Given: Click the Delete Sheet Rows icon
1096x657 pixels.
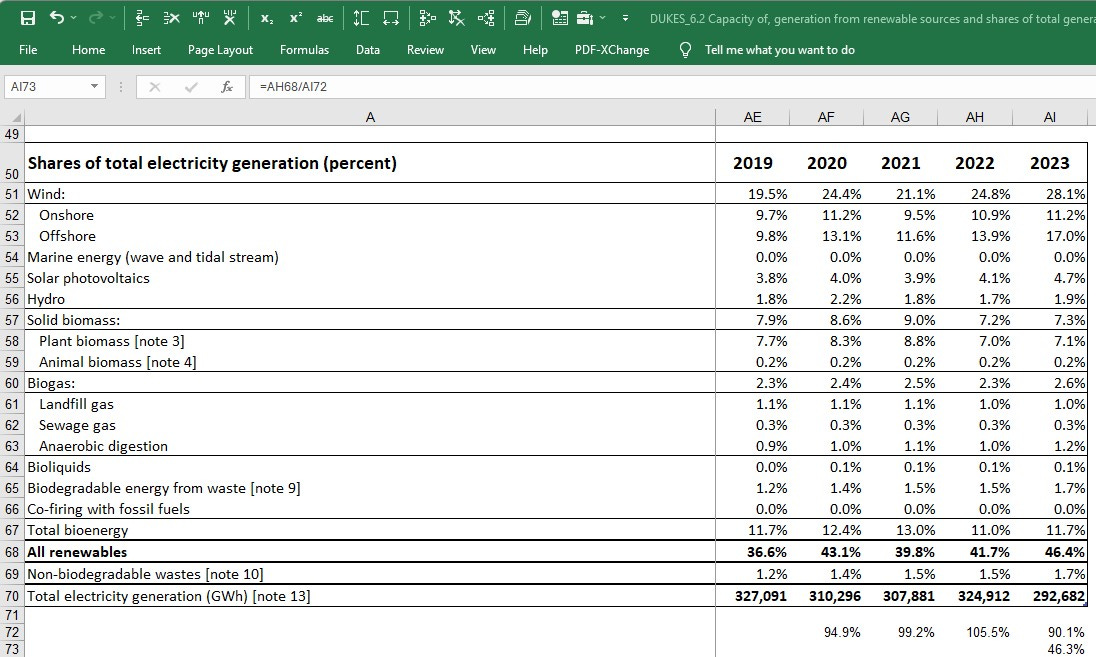Looking at the screenshot, I should 171,18.
